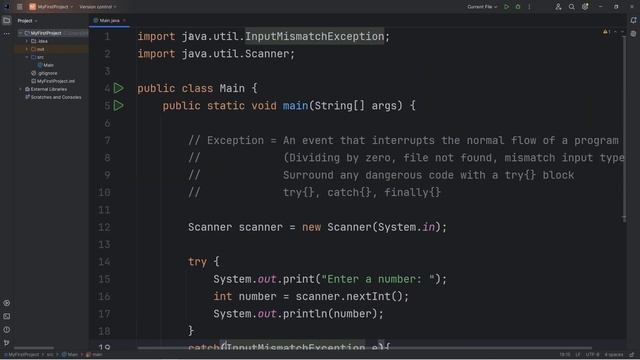Open the Code With Me collaboration icon
Viewport: 640px width, 360px height.
(558, 7)
